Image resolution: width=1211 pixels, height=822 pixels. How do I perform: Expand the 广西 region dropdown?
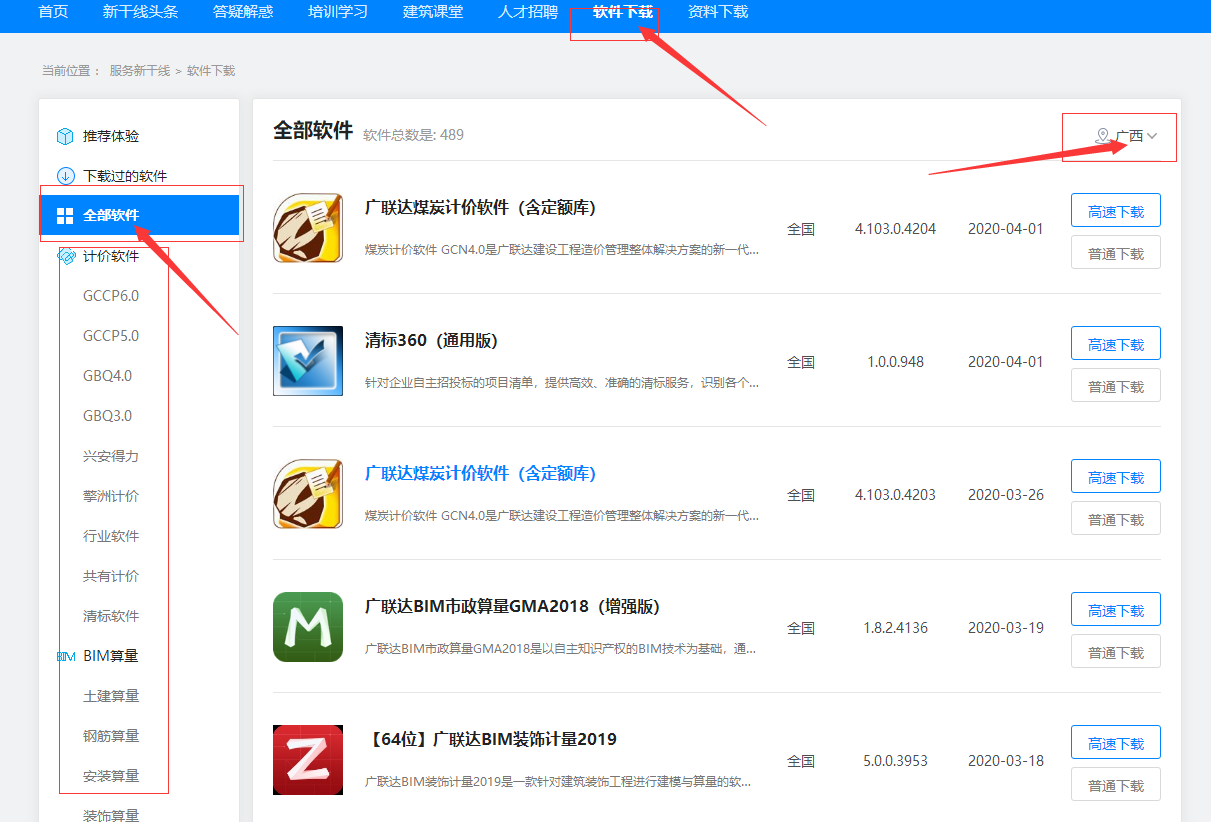1127,136
